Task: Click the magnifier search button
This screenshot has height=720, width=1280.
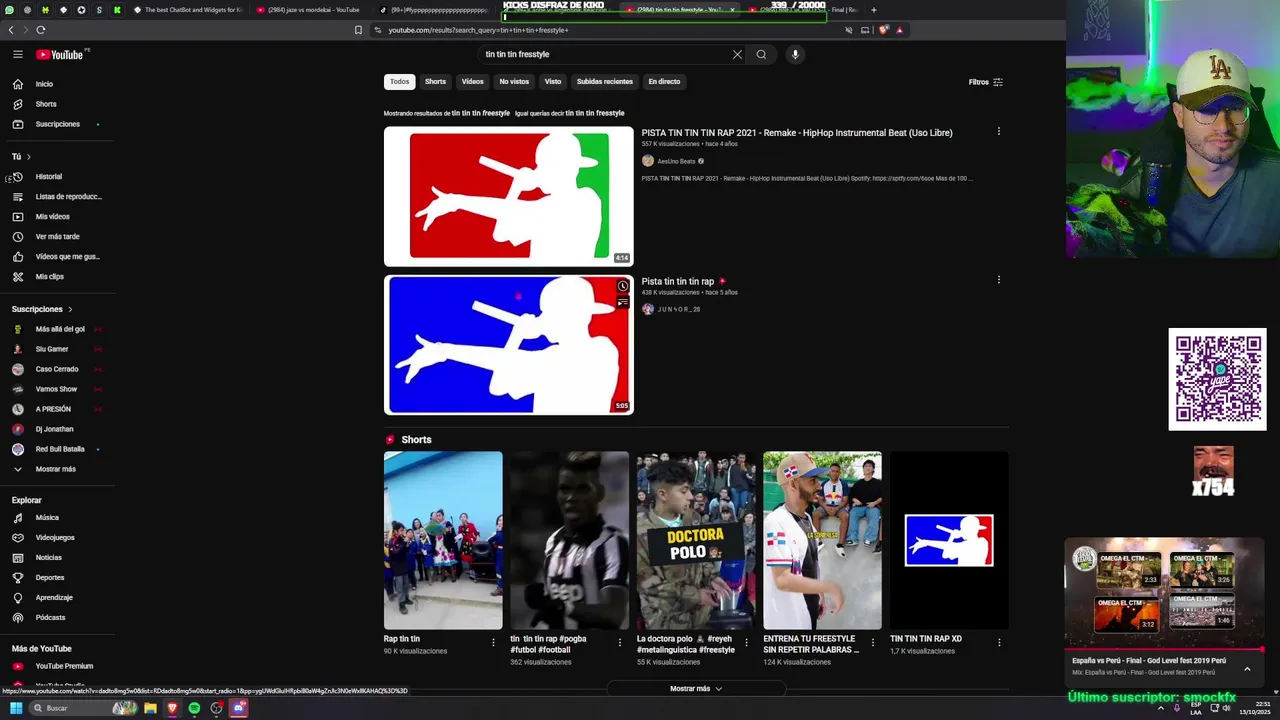Action: click(x=761, y=54)
